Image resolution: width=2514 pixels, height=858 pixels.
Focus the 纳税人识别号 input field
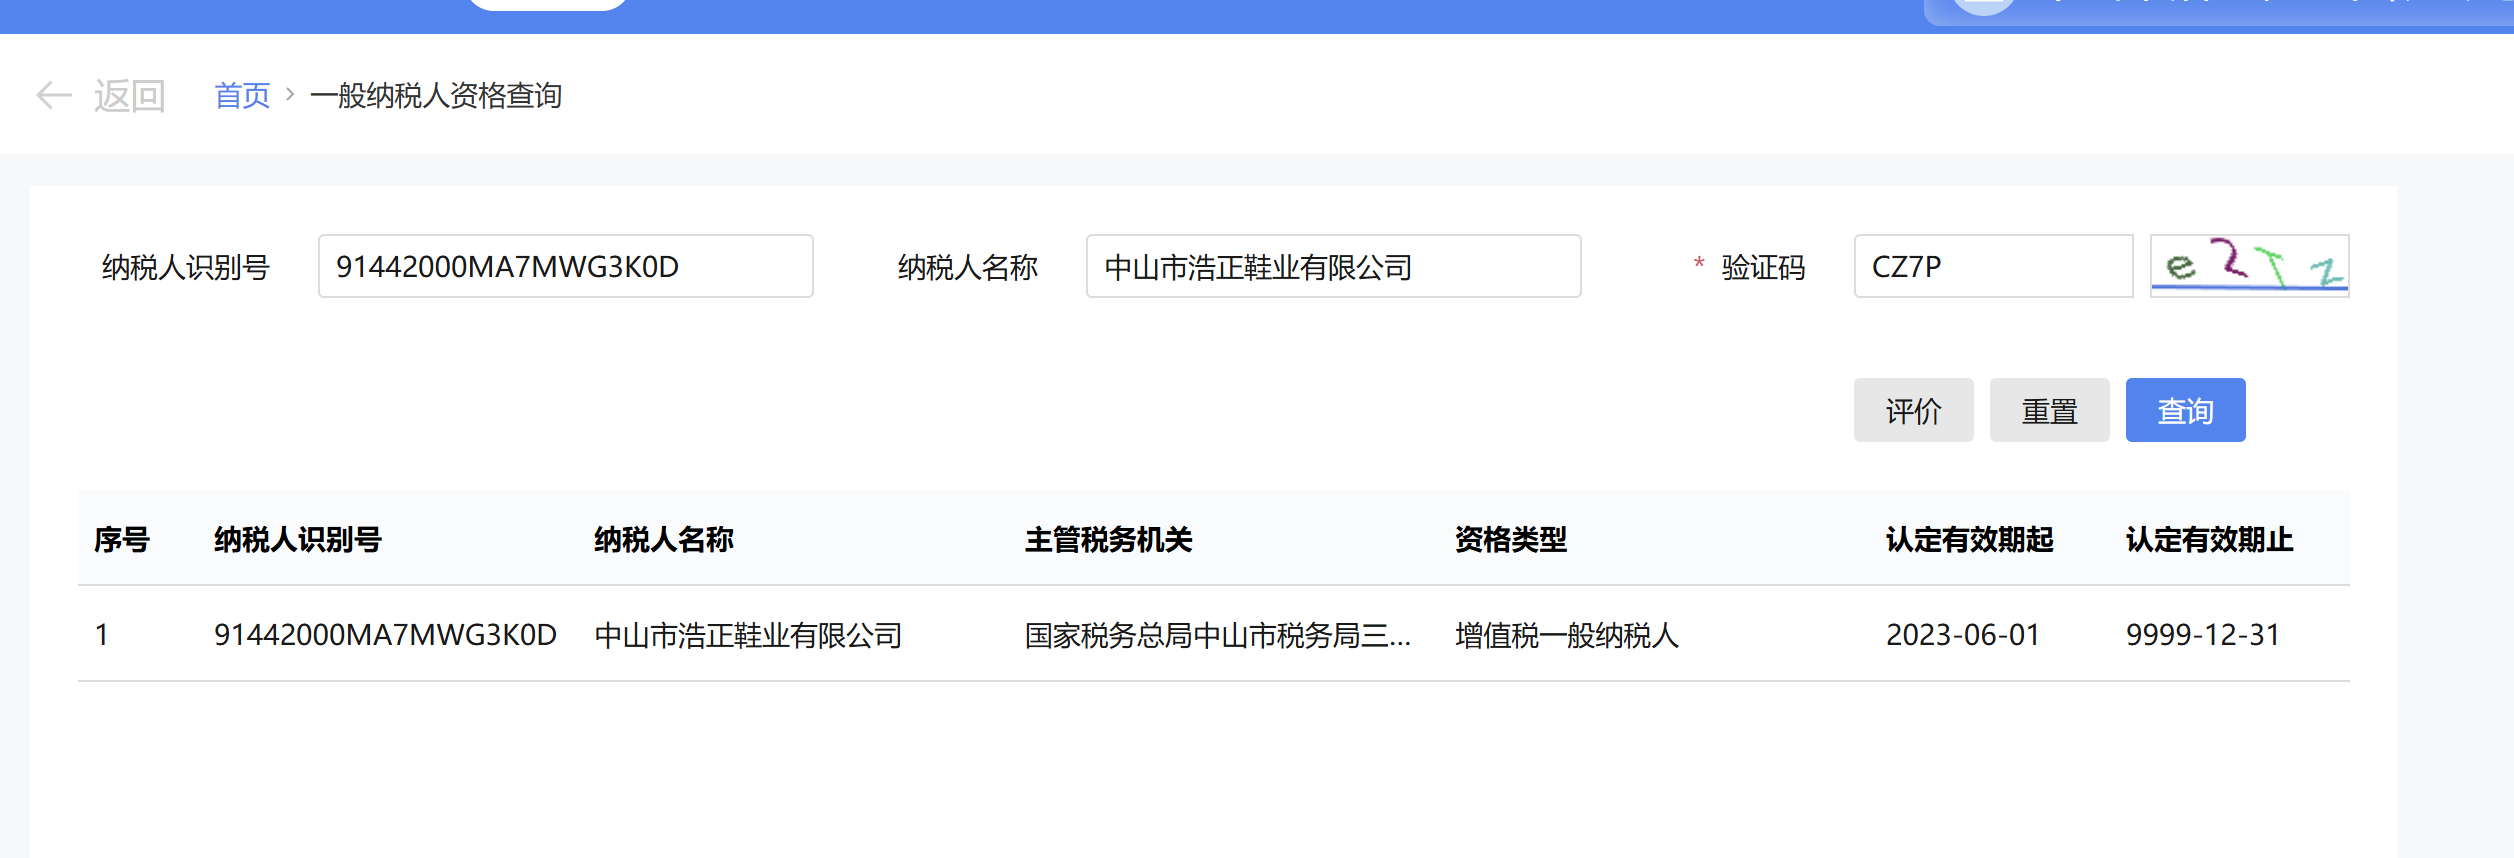point(565,267)
